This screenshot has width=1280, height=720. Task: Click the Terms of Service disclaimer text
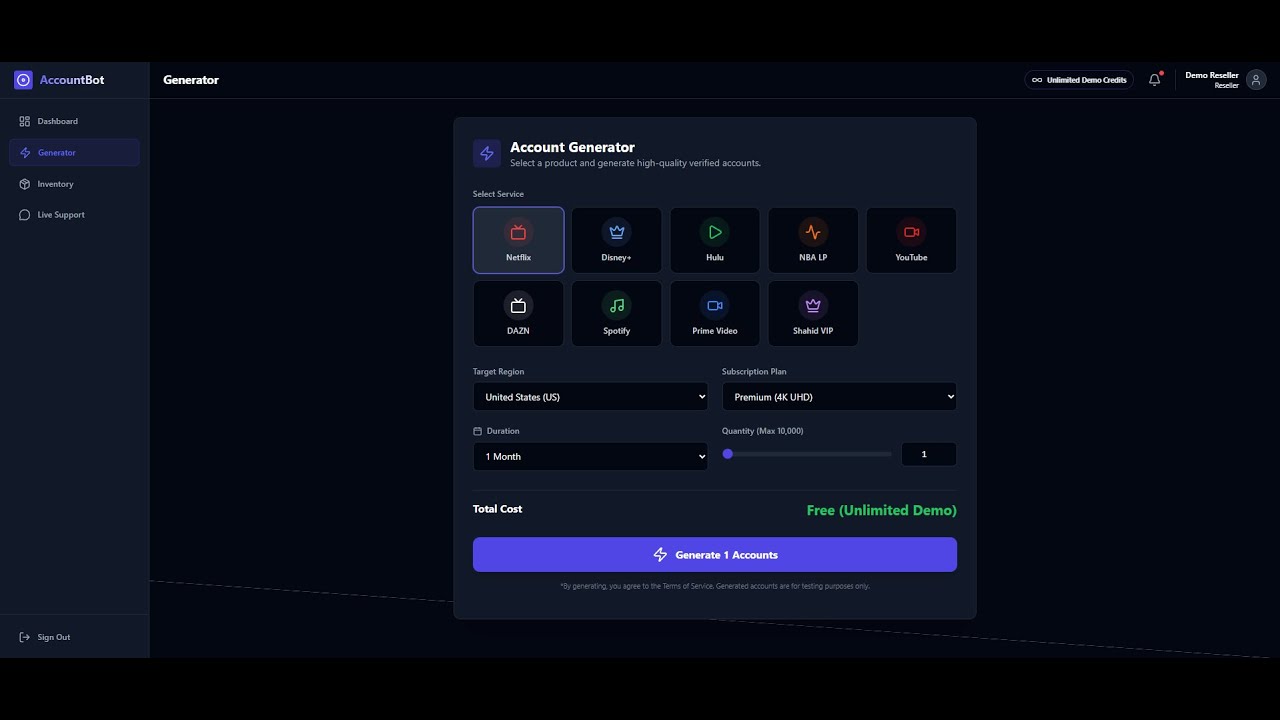(x=715, y=586)
